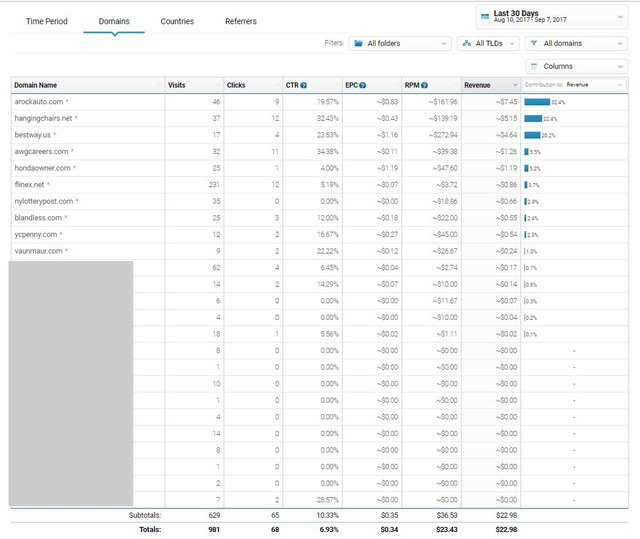
Task: Click the ~$0.55 revenue for blandless.com
Action: pyautogui.click(x=507, y=218)
